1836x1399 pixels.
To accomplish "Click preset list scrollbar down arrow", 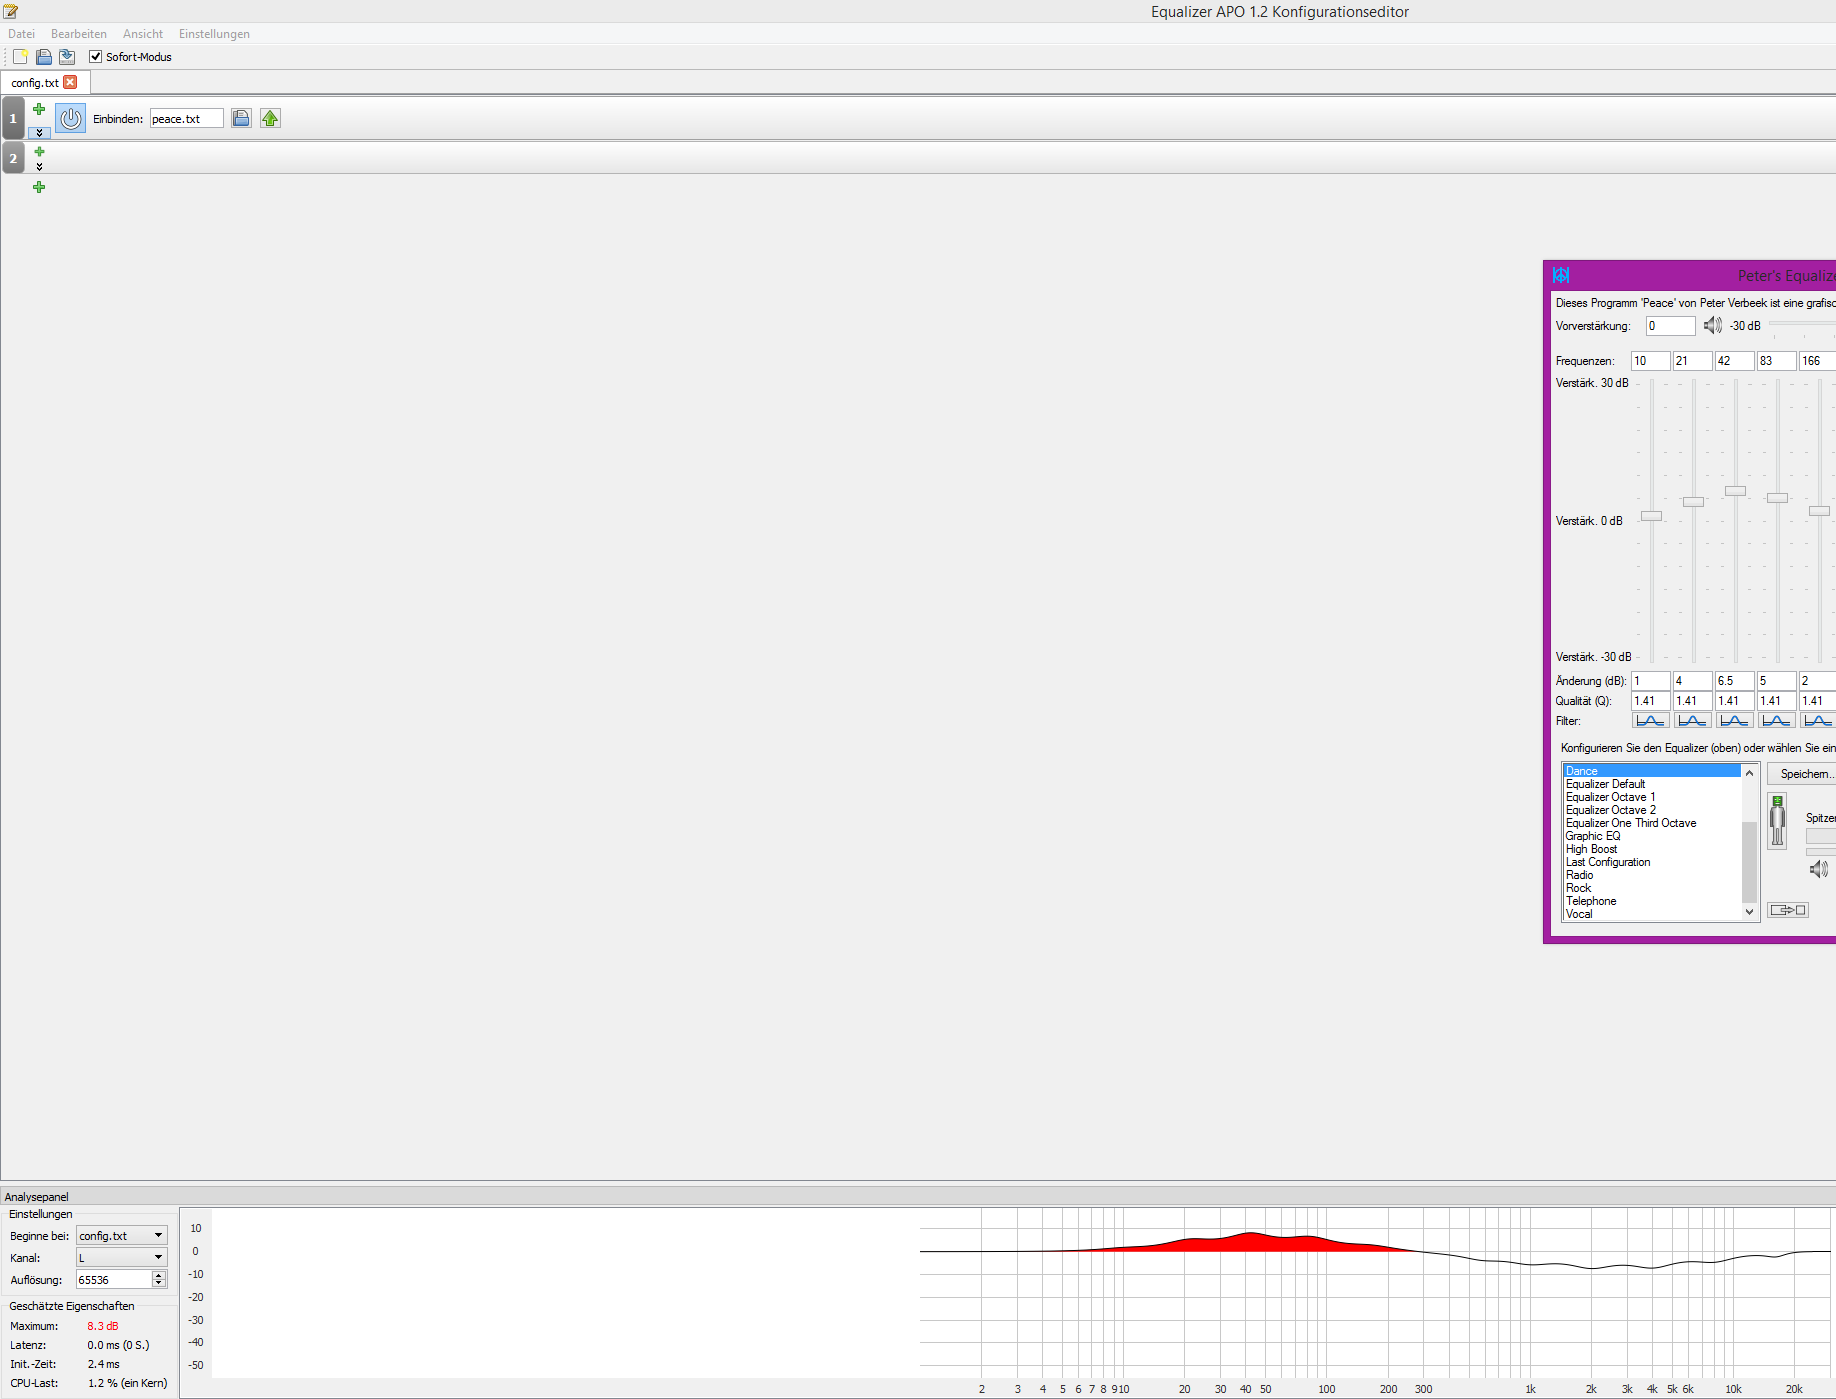I will (1749, 912).
